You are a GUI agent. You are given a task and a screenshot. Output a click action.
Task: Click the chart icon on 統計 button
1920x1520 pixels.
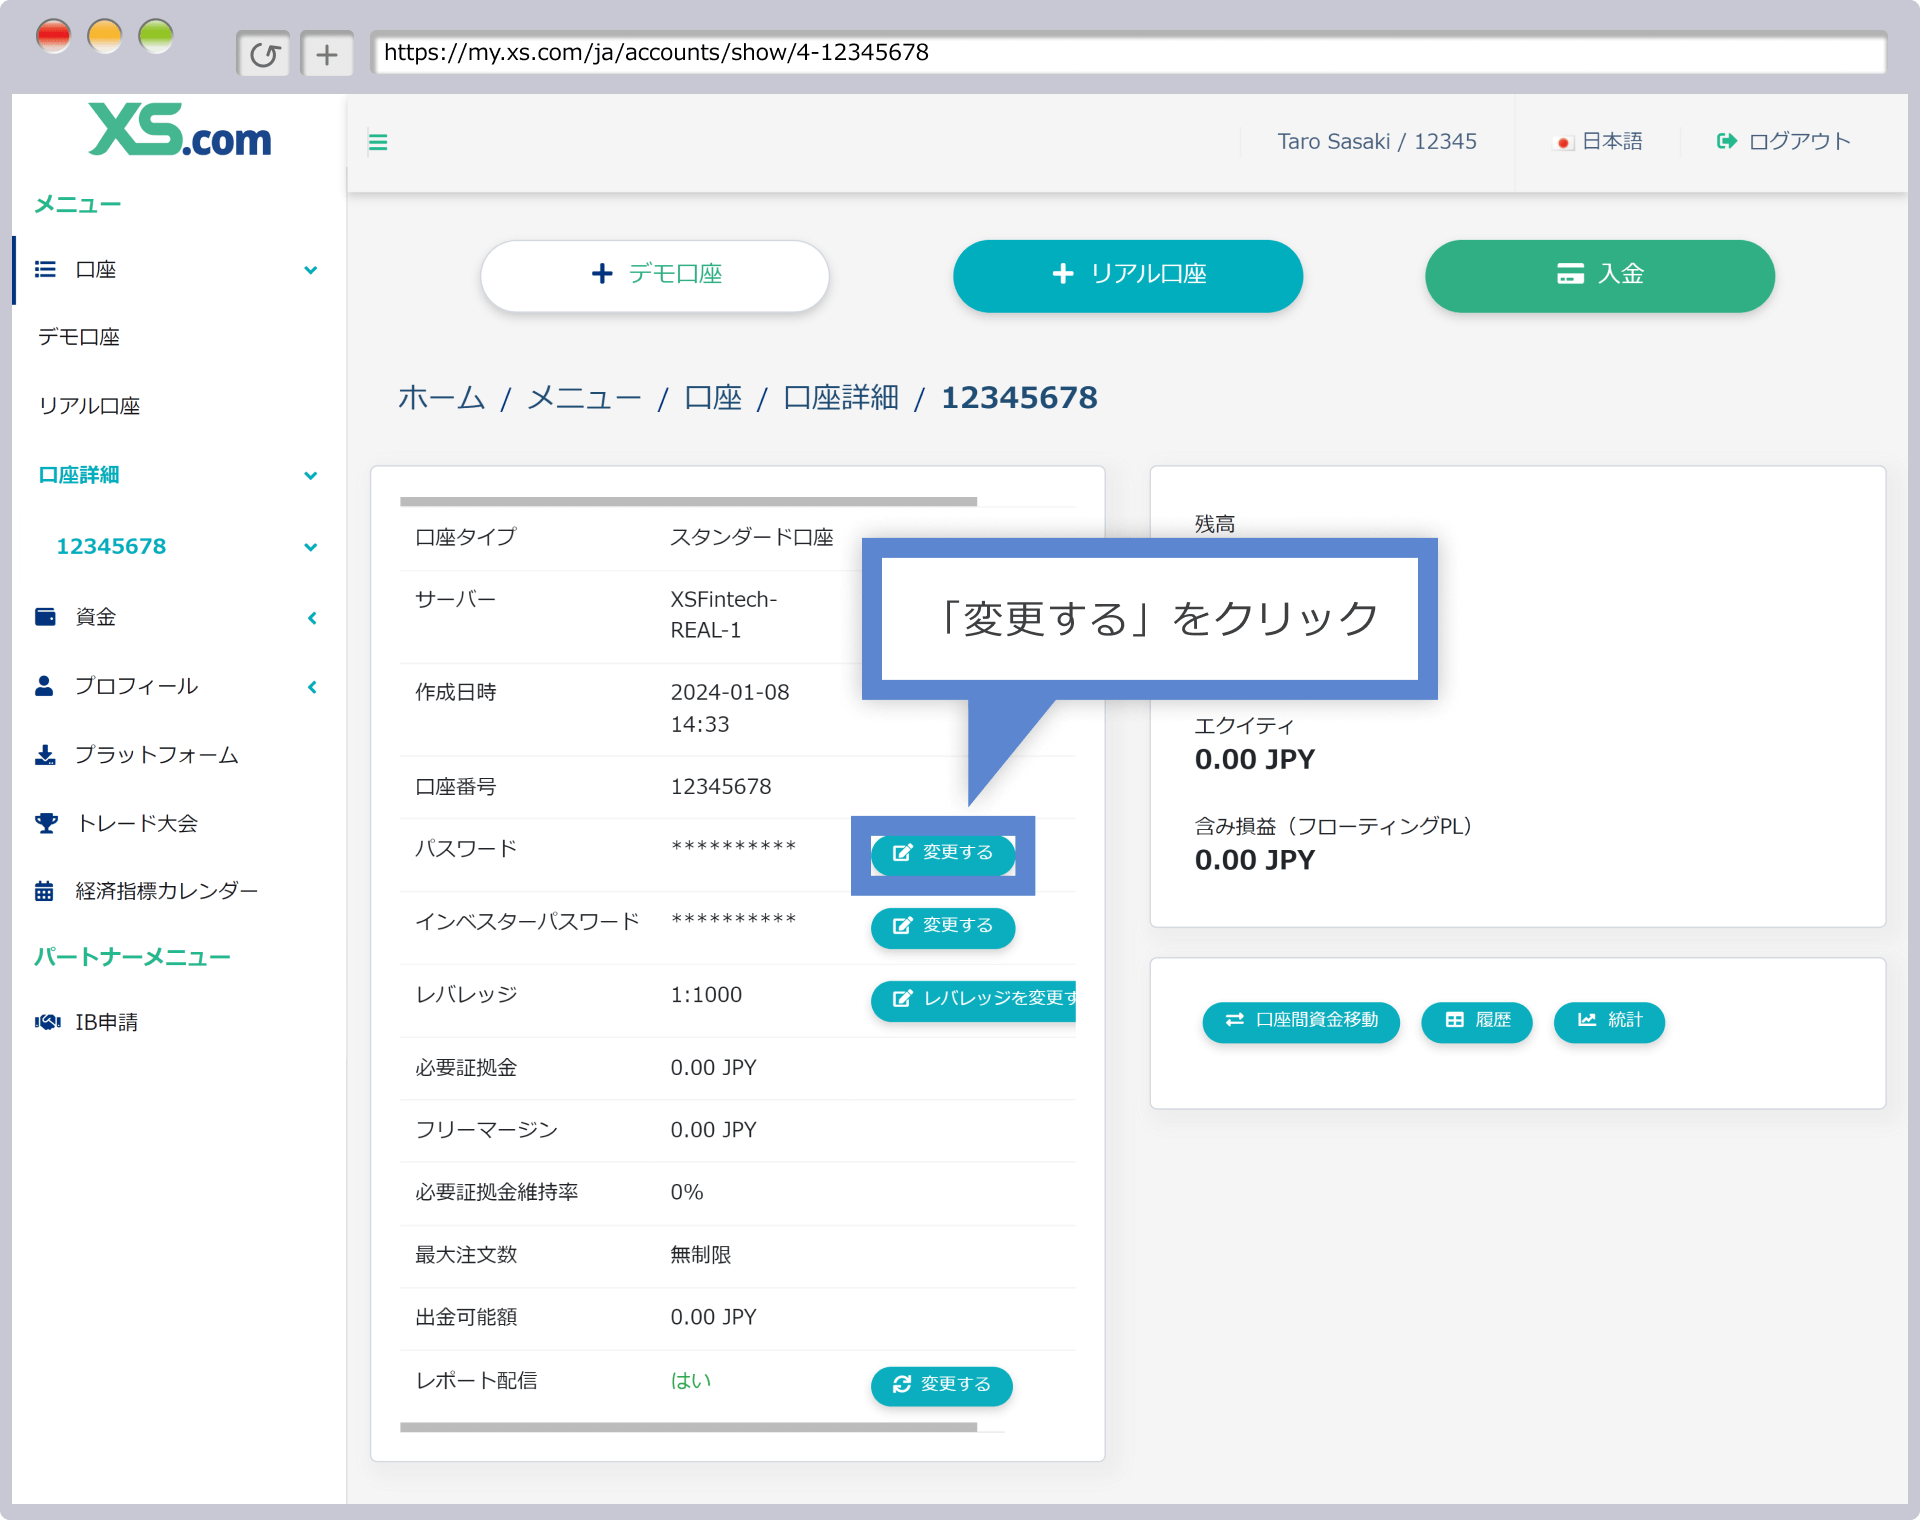pos(1587,1019)
